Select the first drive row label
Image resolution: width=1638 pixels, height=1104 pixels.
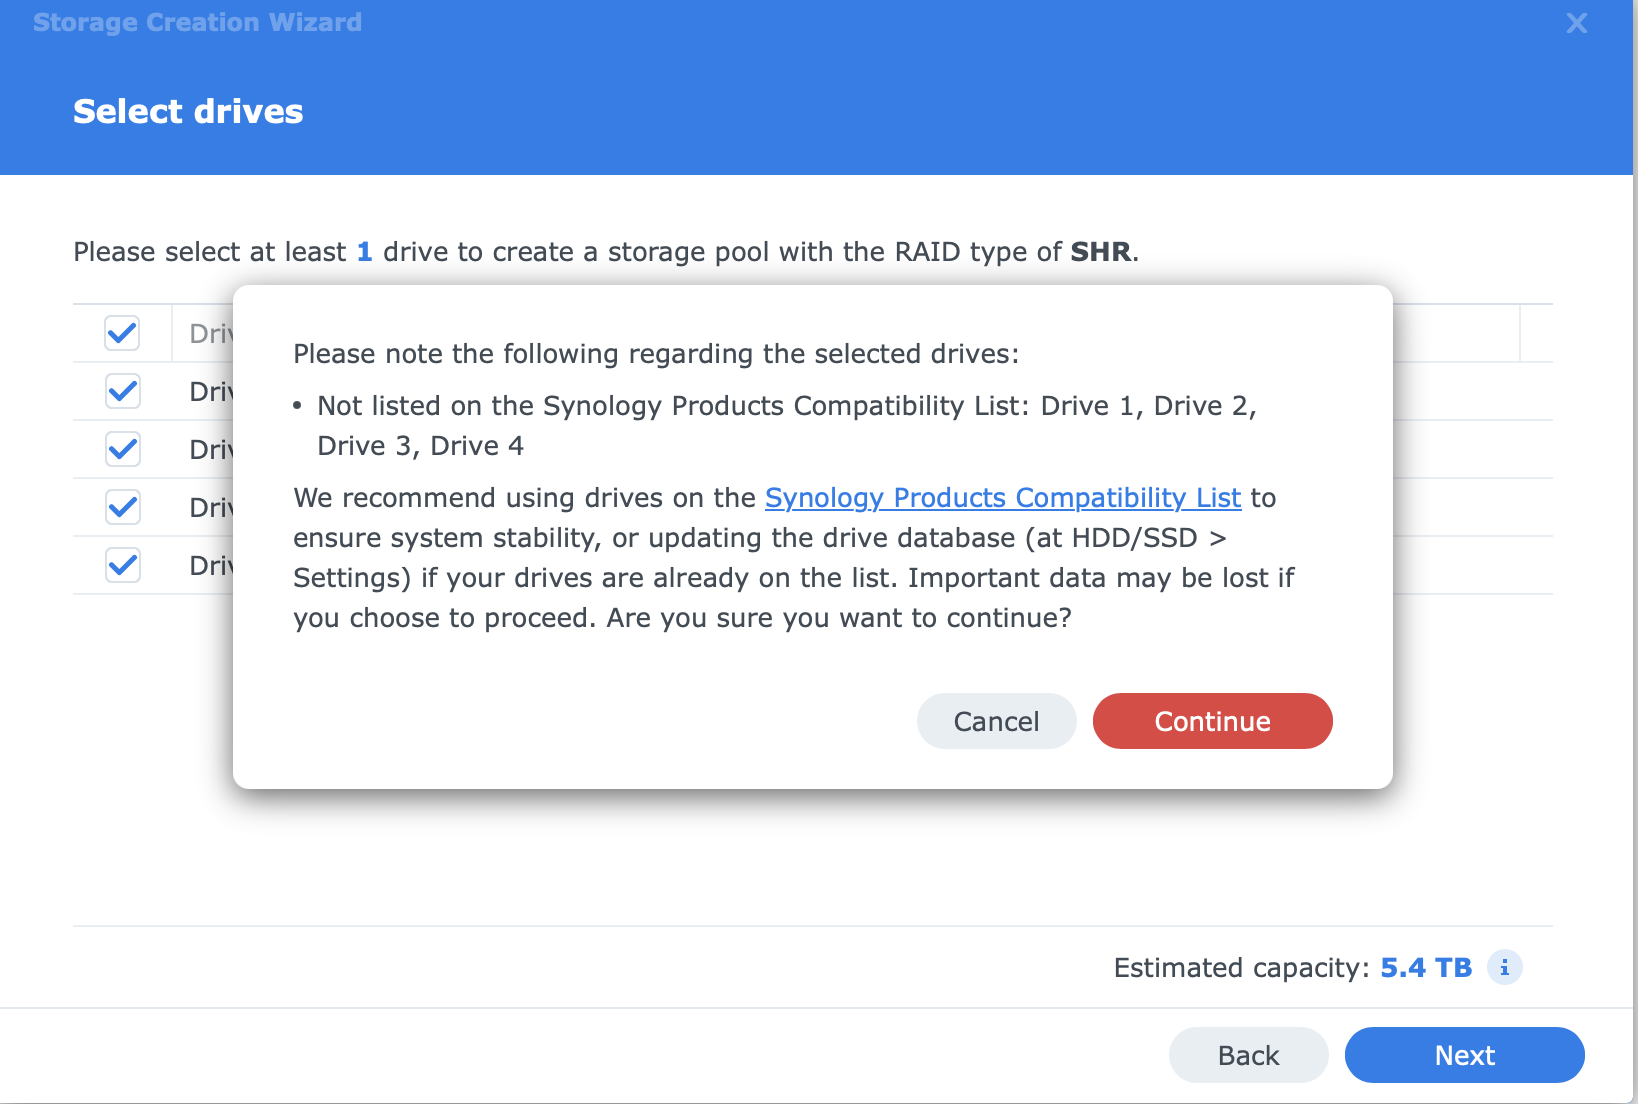[x=210, y=391]
